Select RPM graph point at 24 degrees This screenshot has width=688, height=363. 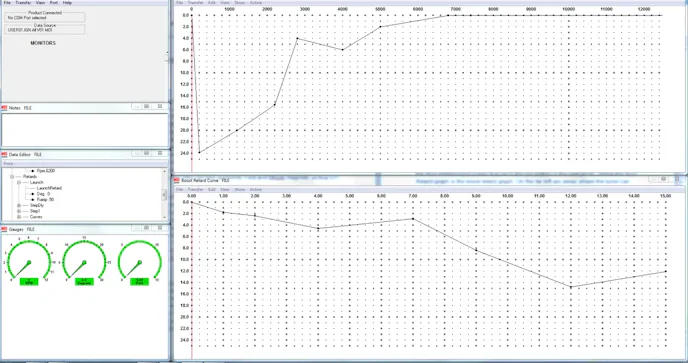click(x=199, y=152)
